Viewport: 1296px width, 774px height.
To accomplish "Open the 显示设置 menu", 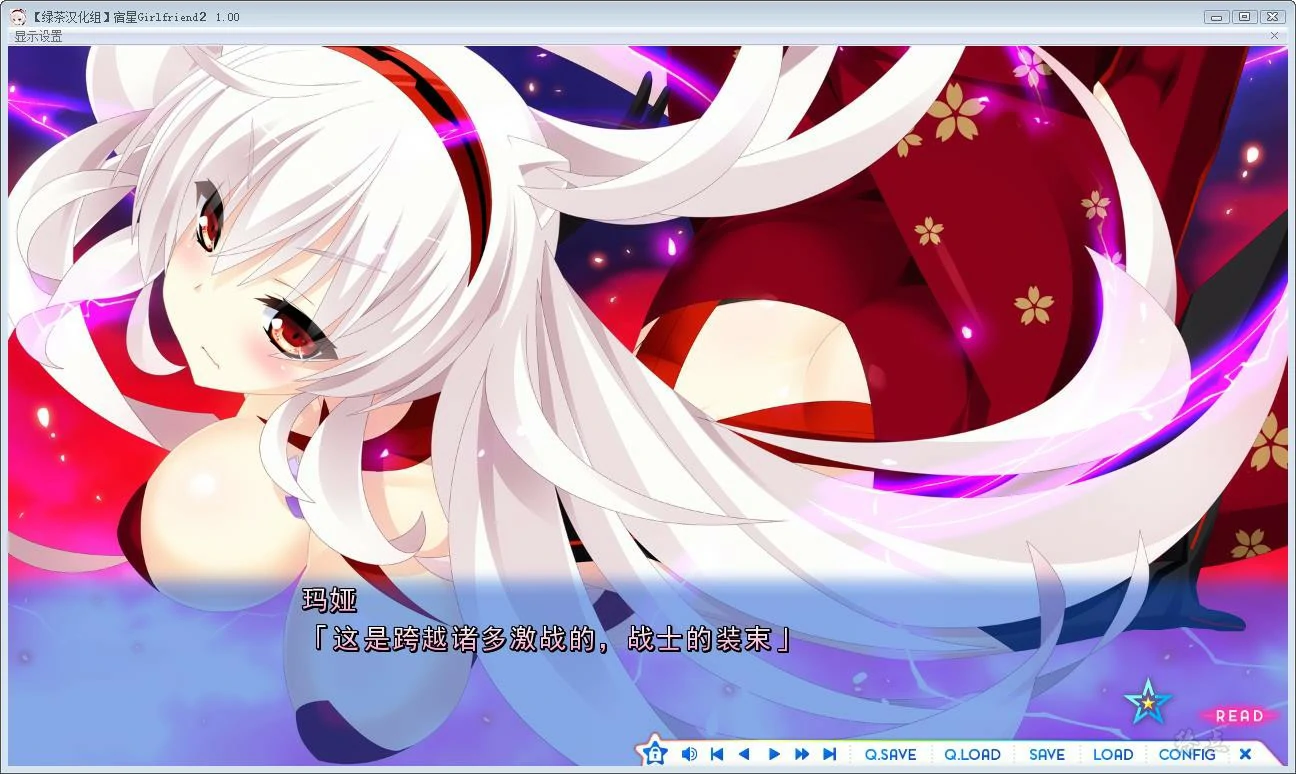I will coord(38,36).
